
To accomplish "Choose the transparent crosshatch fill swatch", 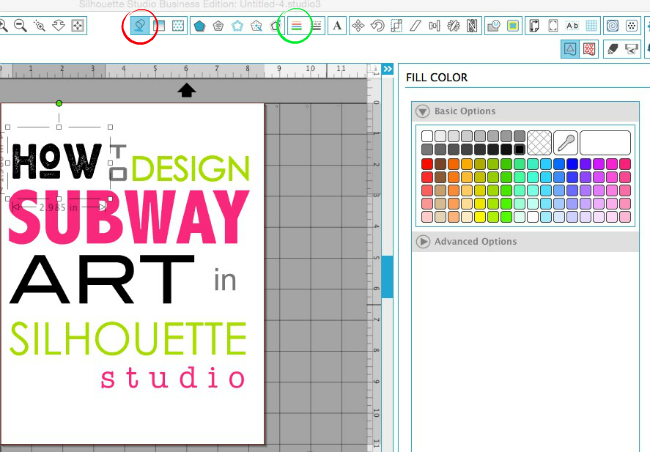I will click(539, 142).
